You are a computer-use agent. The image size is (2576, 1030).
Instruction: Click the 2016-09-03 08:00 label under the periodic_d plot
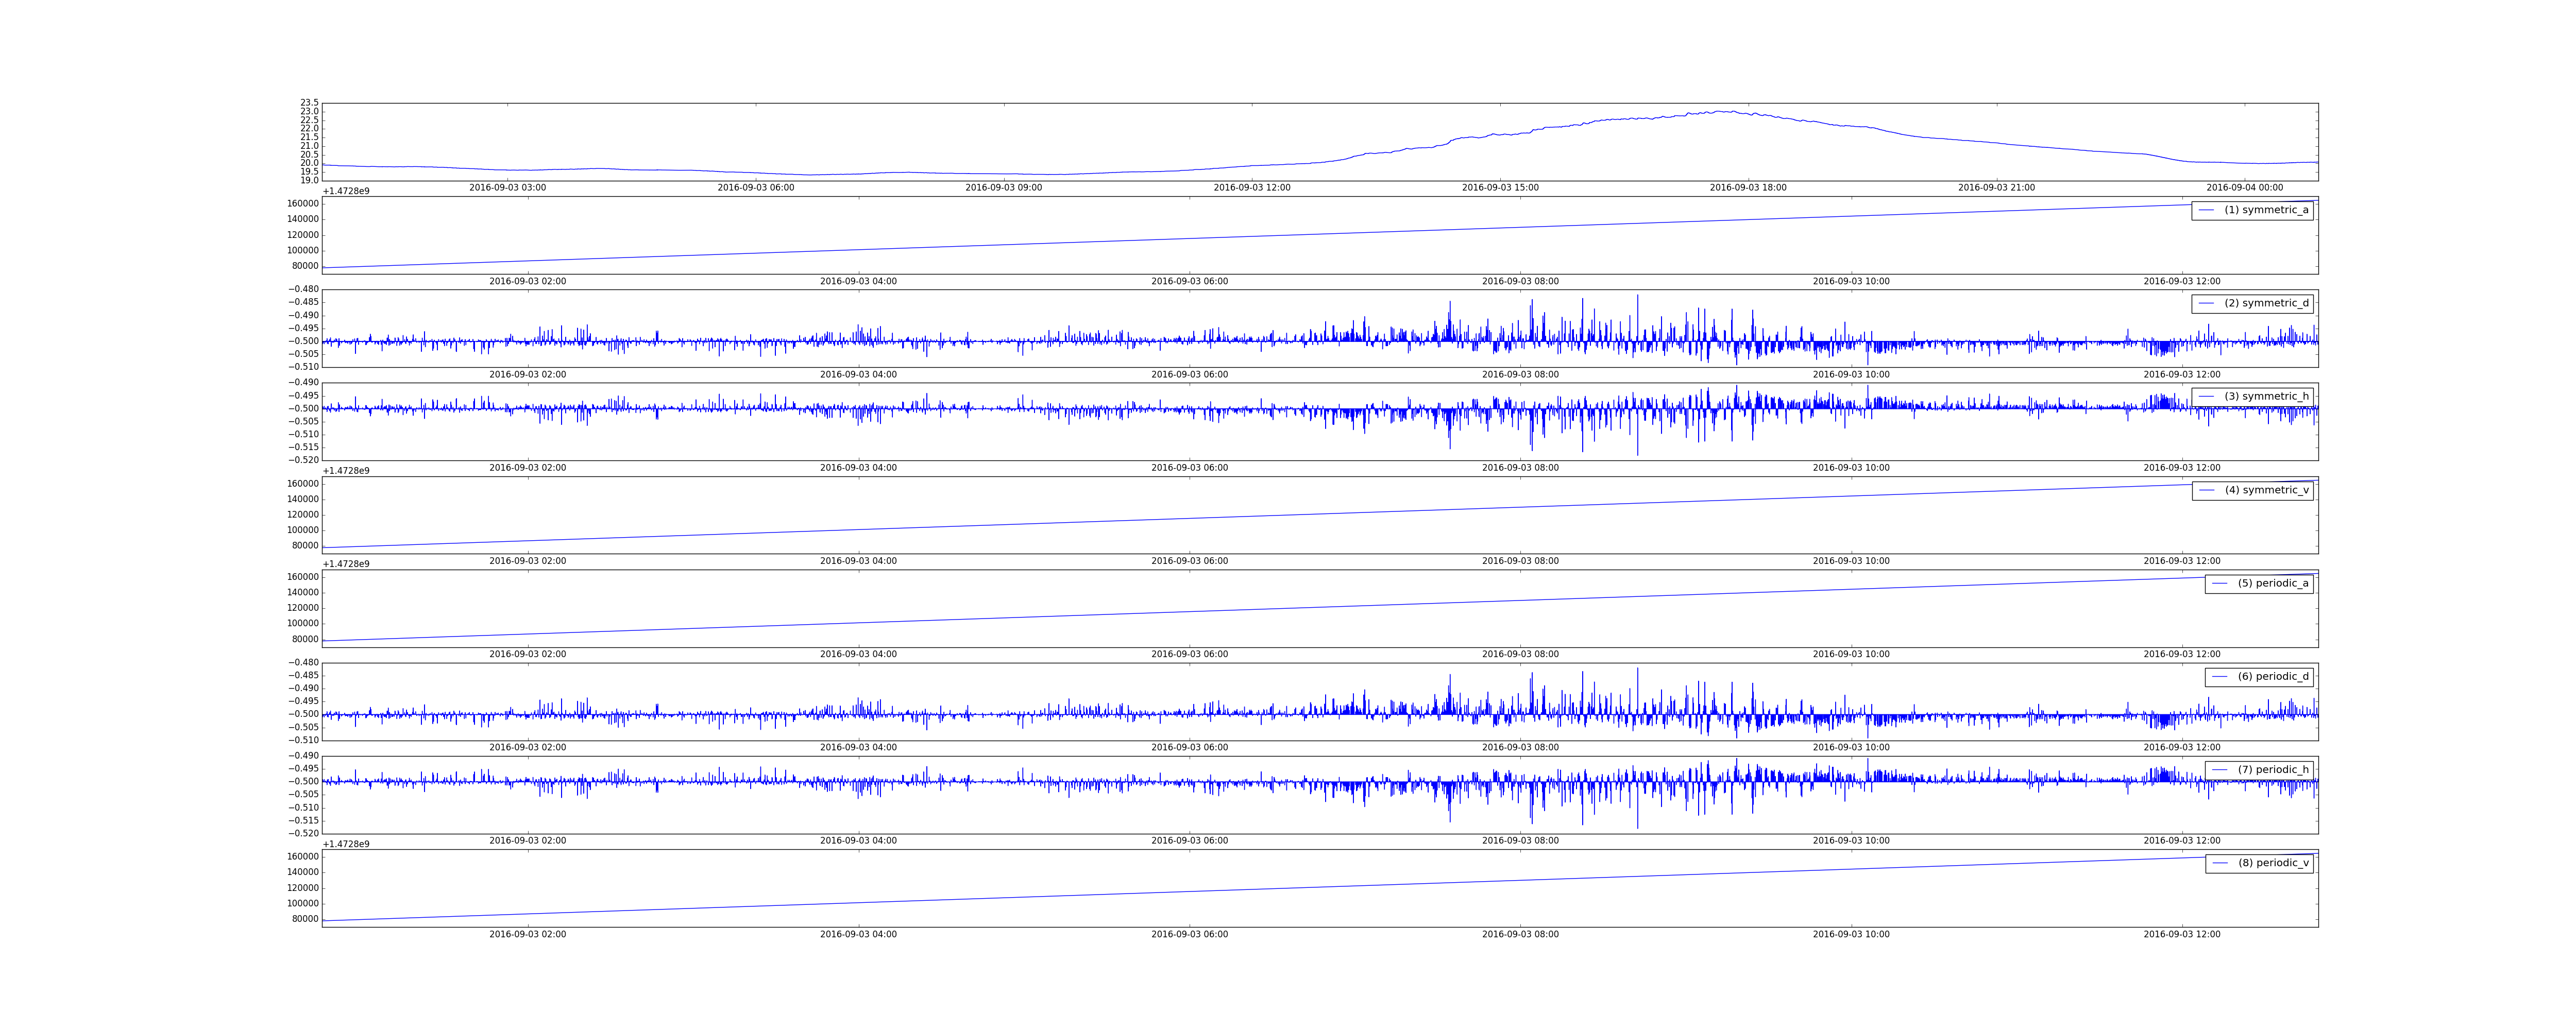(x=1520, y=748)
